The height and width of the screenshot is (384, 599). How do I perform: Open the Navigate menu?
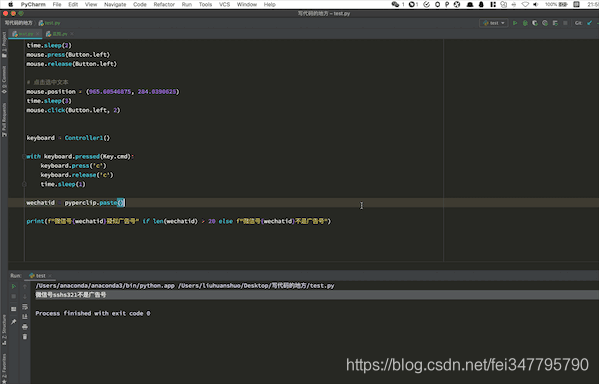[115, 5]
